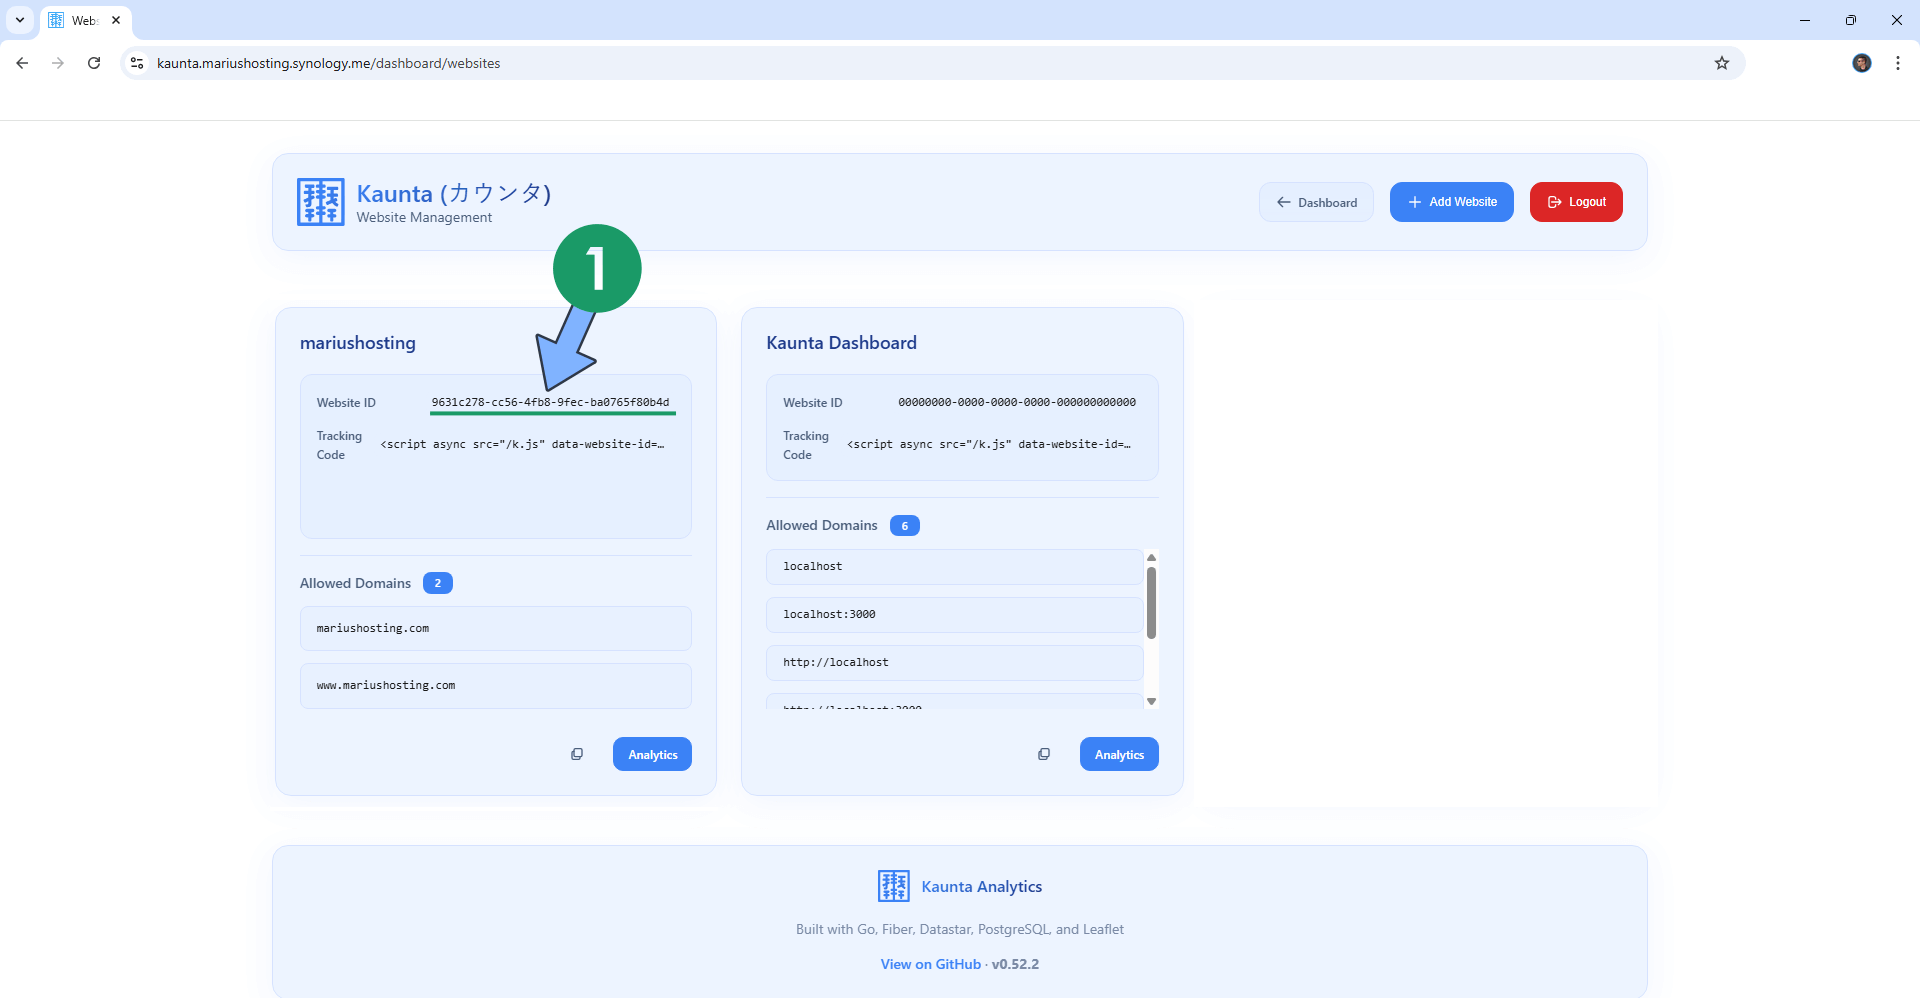
Task: Click the Kaunta Analytics footer logo
Action: 893,886
